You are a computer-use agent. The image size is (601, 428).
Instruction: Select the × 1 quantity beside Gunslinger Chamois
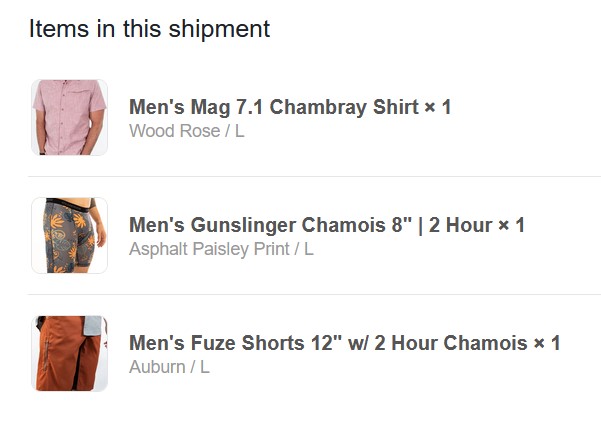(512, 225)
